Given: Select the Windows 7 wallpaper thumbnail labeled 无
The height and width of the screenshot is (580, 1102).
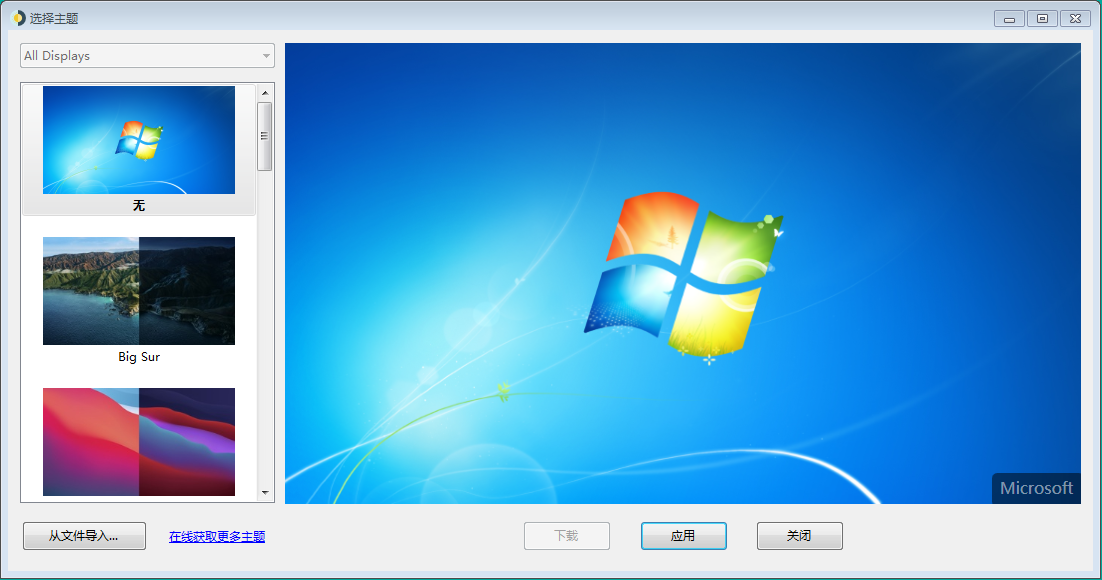Looking at the screenshot, I should 139,140.
